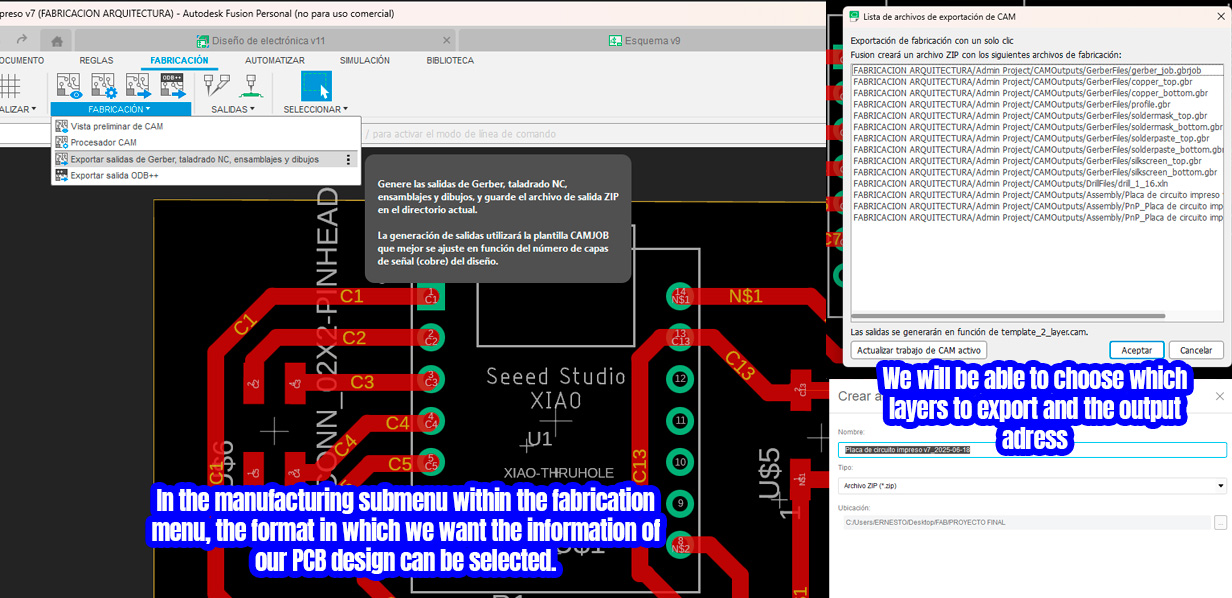Click the milling tool icon in Salidas

pyautogui.click(x=217, y=85)
